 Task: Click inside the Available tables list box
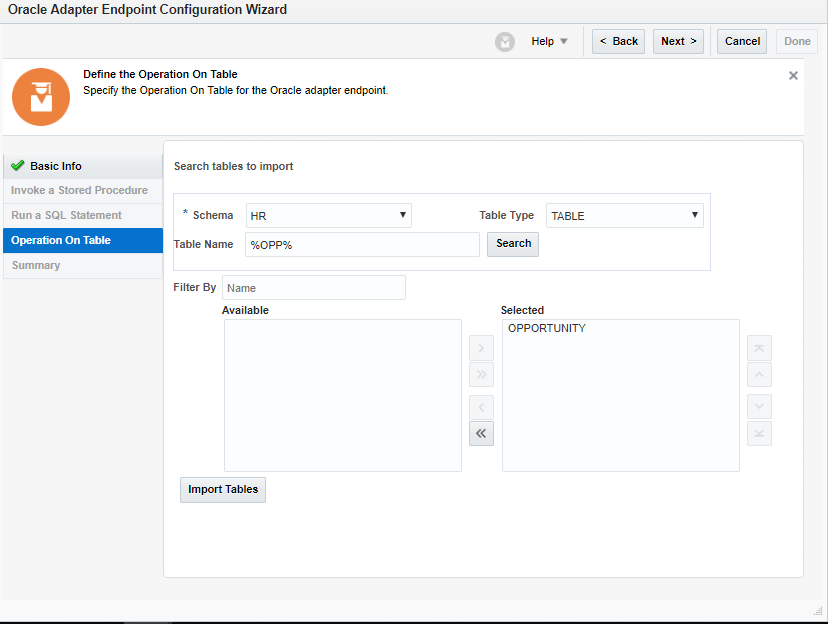(x=343, y=395)
